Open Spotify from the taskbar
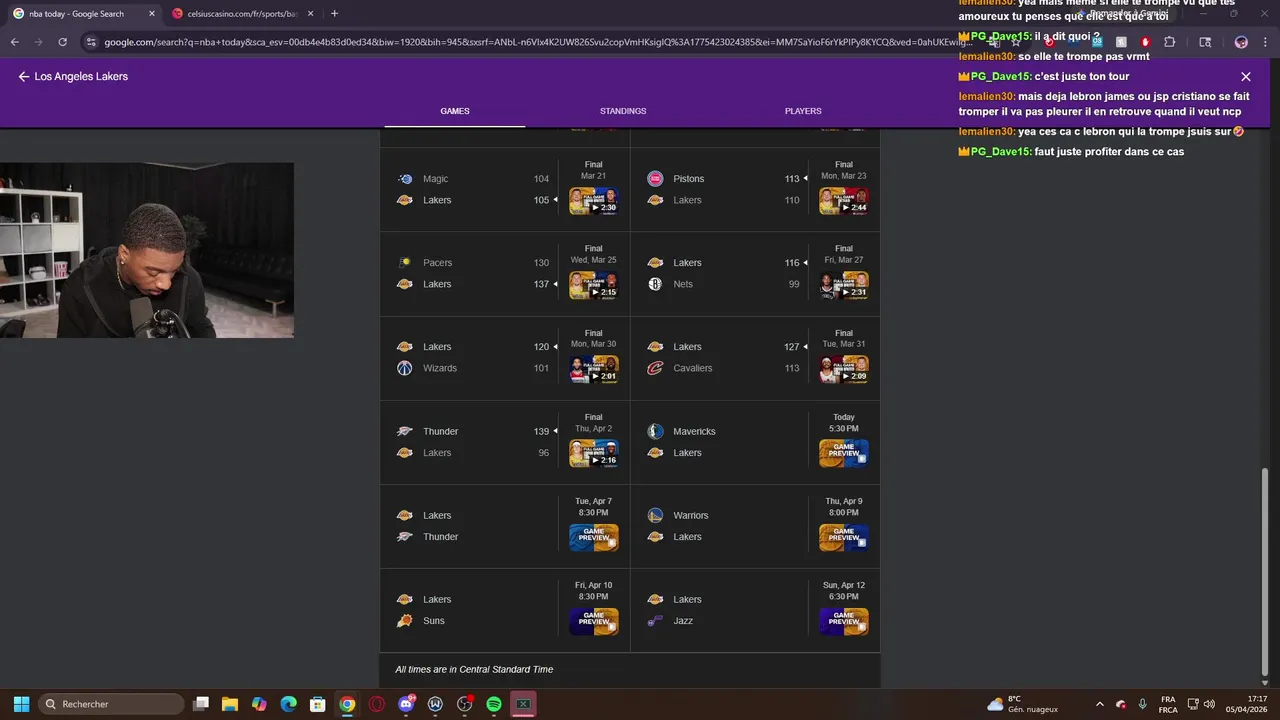This screenshot has width=1280, height=720. [494, 704]
